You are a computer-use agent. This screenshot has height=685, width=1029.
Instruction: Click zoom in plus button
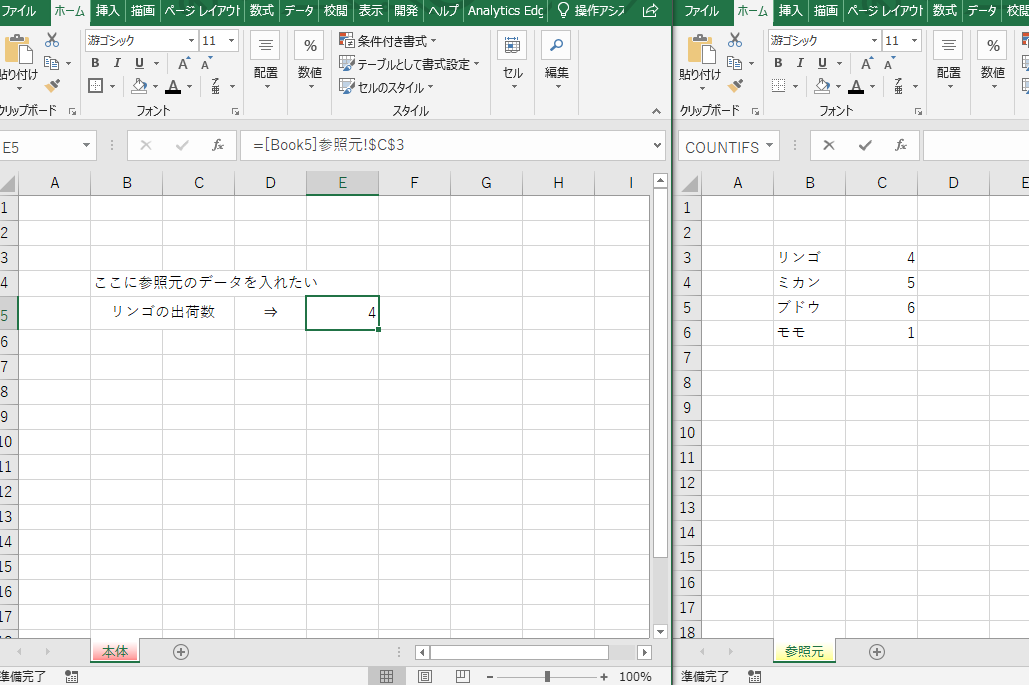point(604,676)
